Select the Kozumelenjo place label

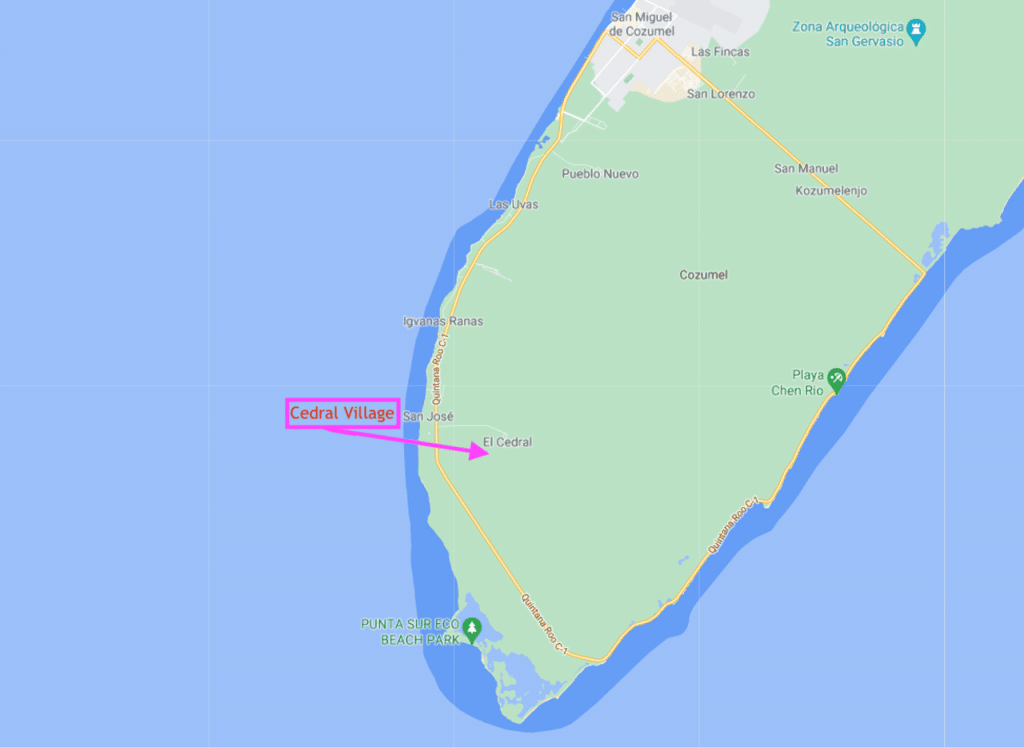[x=831, y=191]
